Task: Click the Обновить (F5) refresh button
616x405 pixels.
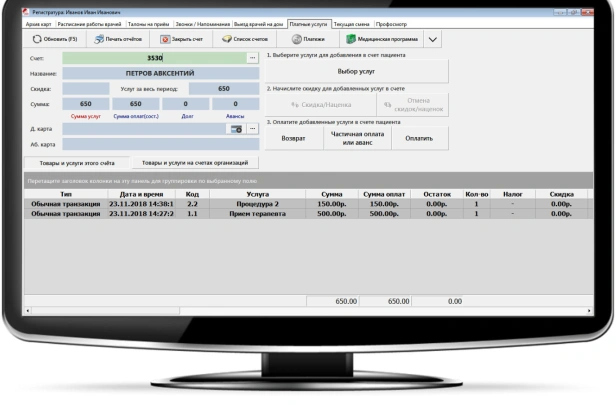Action: click(x=56, y=39)
